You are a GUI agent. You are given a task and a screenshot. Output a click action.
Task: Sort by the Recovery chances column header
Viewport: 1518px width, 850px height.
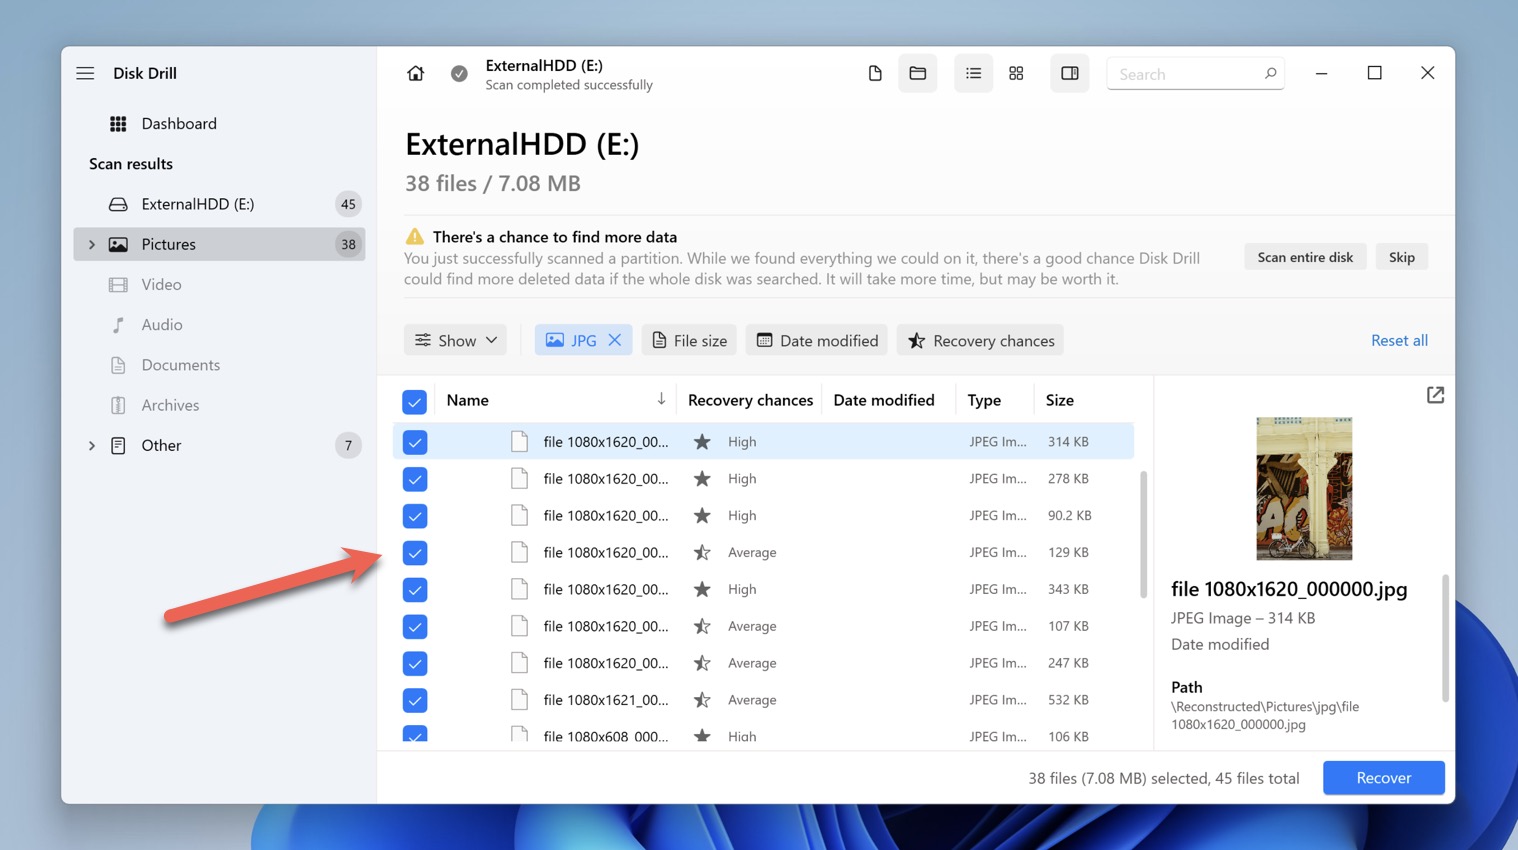pyautogui.click(x=750, y=400)
